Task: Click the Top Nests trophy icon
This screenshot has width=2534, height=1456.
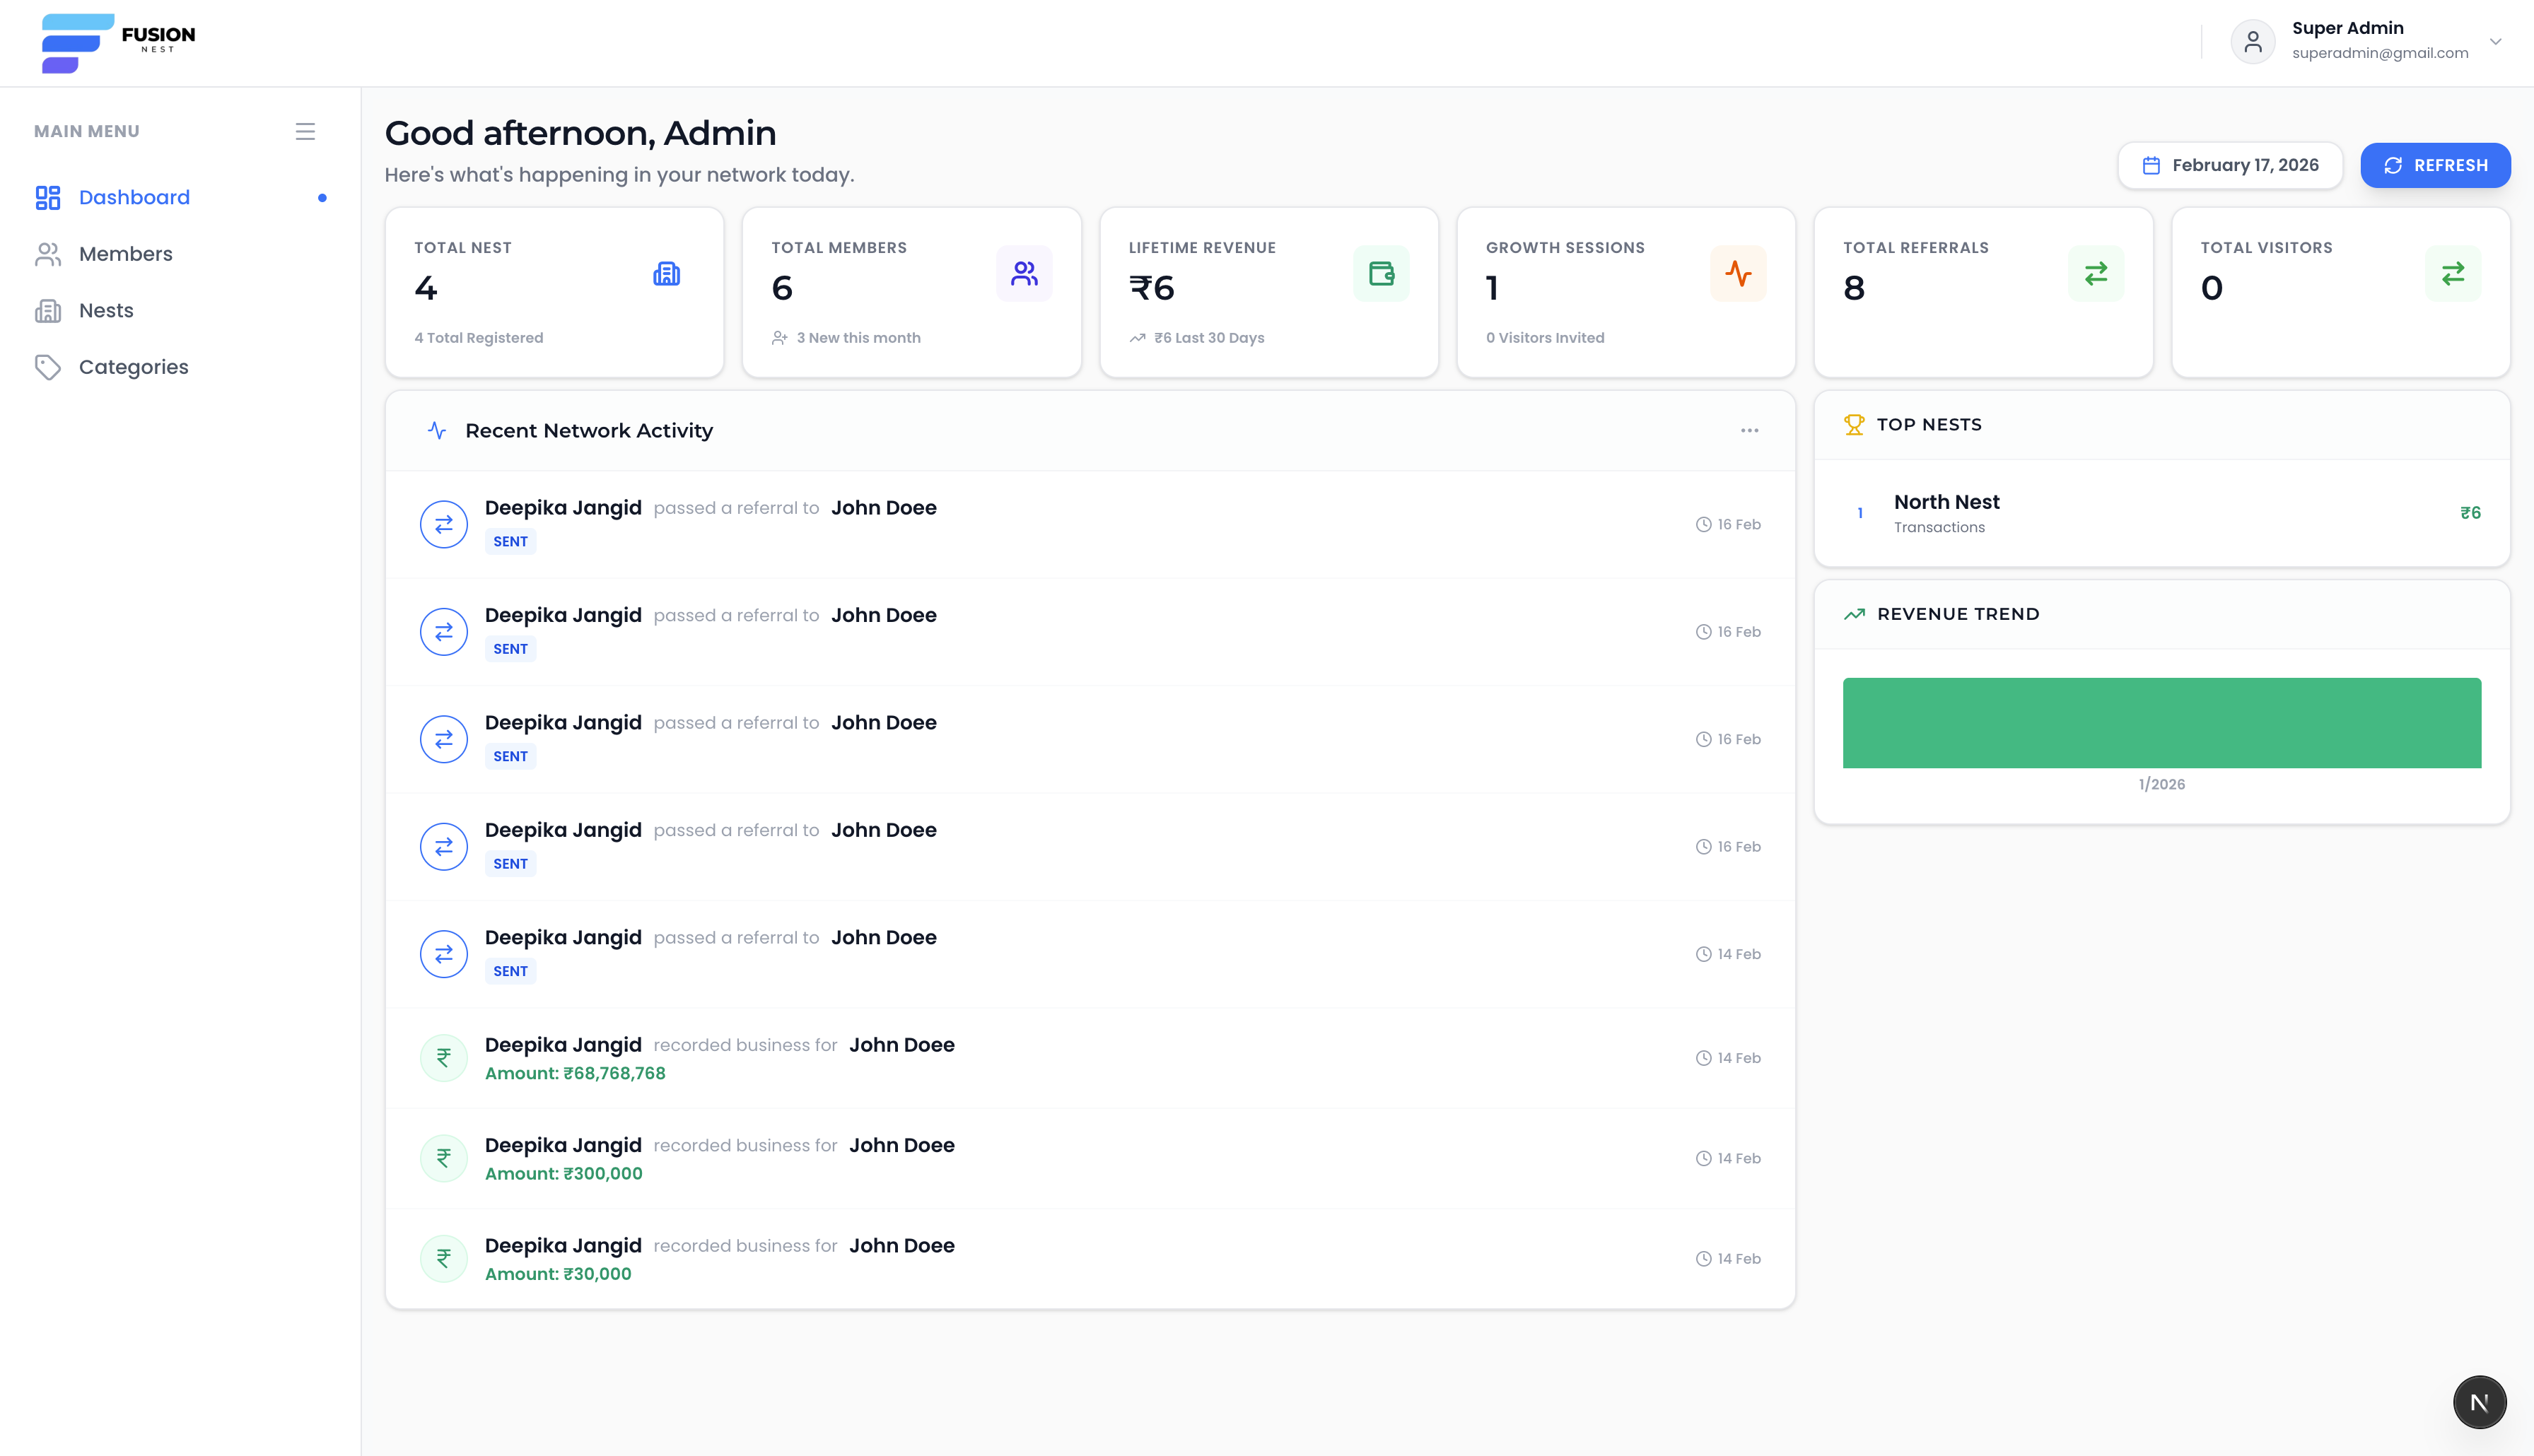Action: [x=1855, y=424]
